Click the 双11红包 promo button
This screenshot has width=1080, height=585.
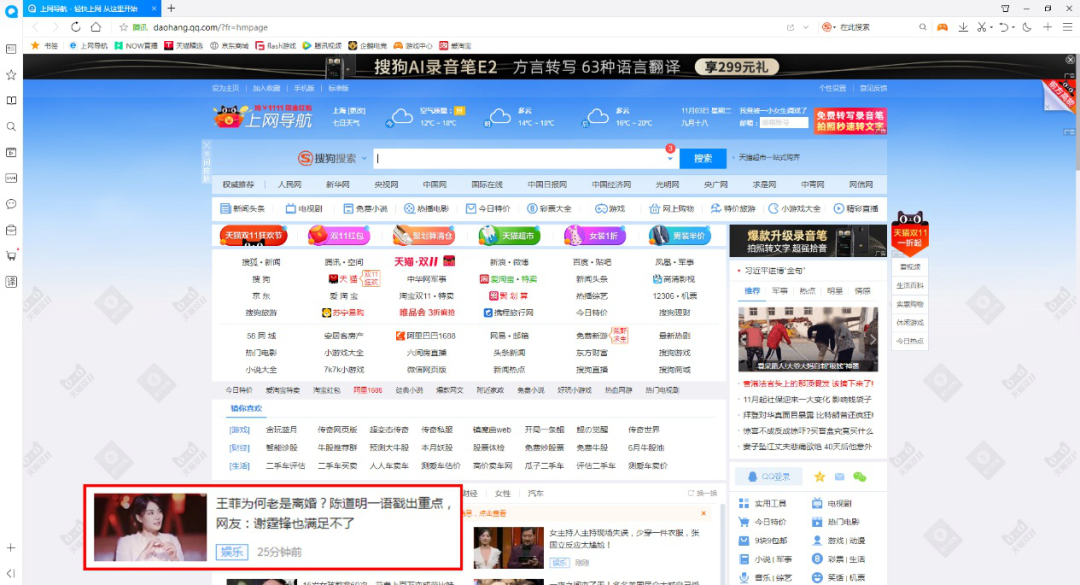pos(339,236)
